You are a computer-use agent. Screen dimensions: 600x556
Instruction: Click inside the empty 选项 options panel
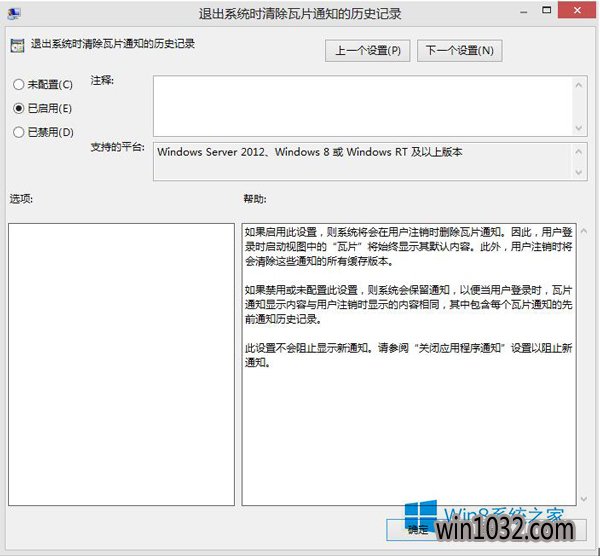tap(121, 362)
